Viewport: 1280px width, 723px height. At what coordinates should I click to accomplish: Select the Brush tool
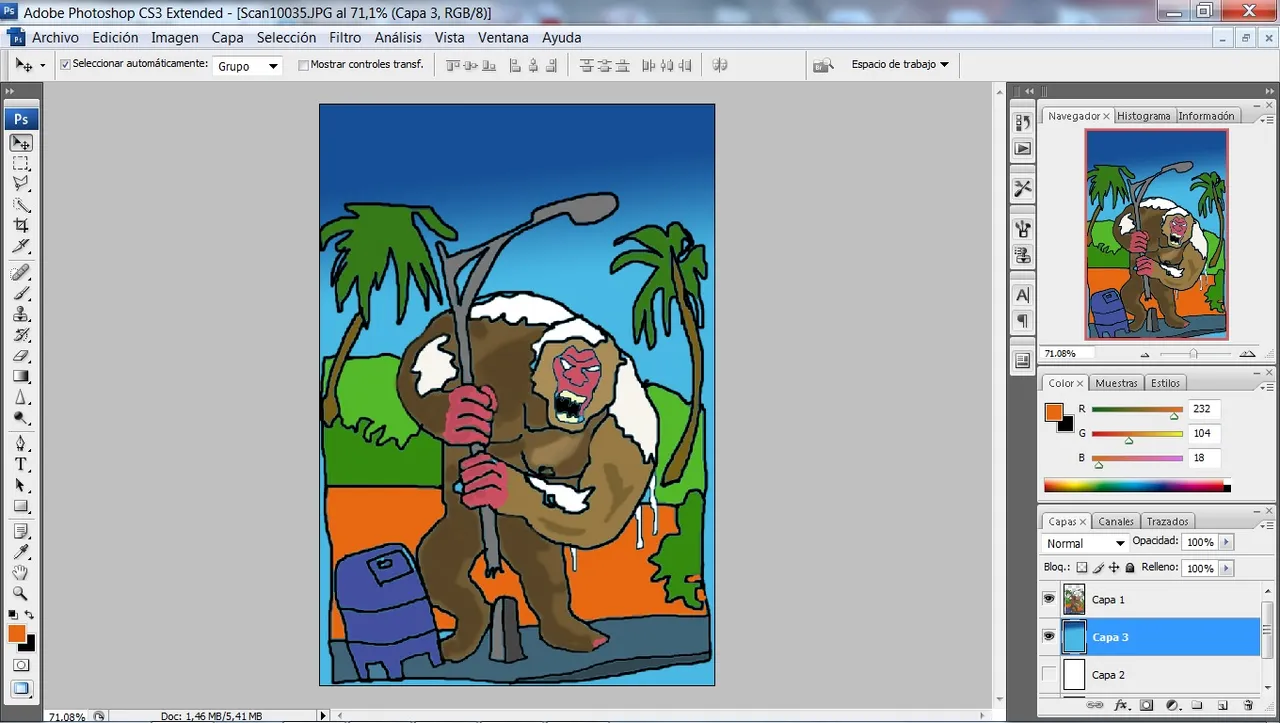21,293
